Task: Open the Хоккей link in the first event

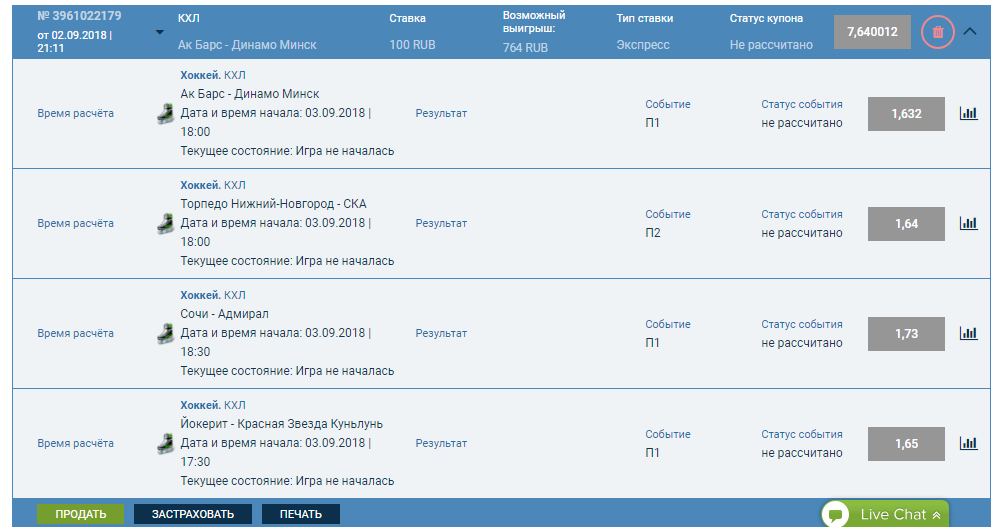Action: coord(200,75)
